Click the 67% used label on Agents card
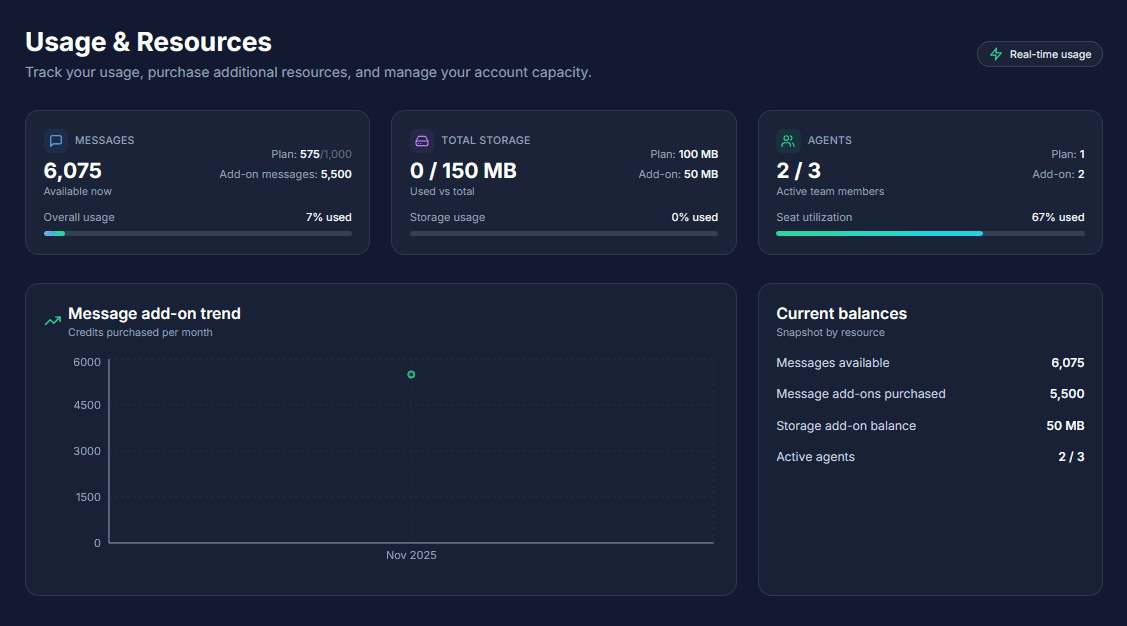 tap(1058, 217)
